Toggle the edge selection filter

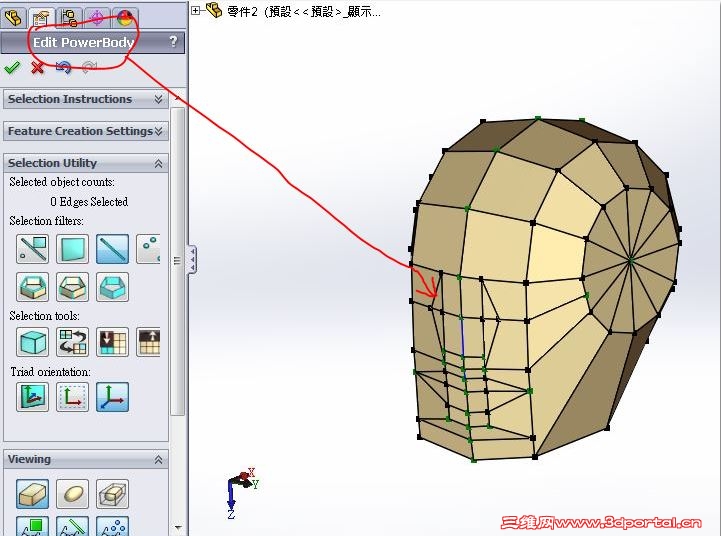(113, 249)
